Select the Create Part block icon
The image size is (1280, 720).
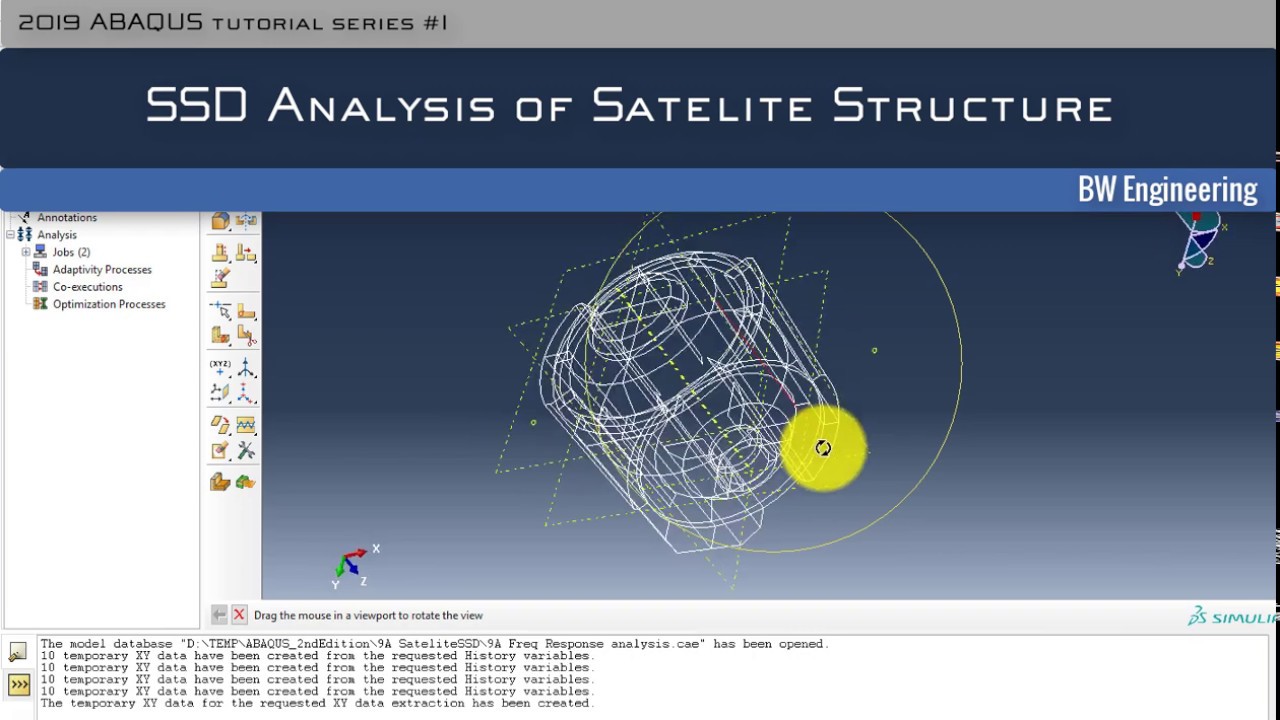pyautogui.click(x=220, y=221)
